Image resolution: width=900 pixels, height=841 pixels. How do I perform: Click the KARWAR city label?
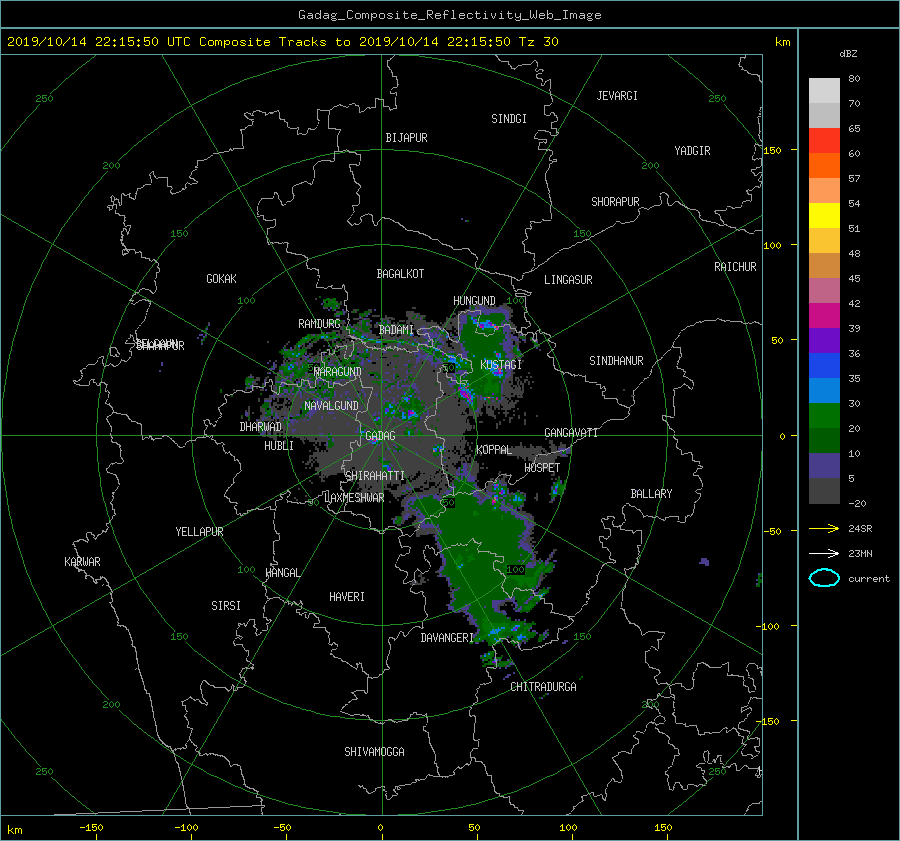(x=82, y=562)
